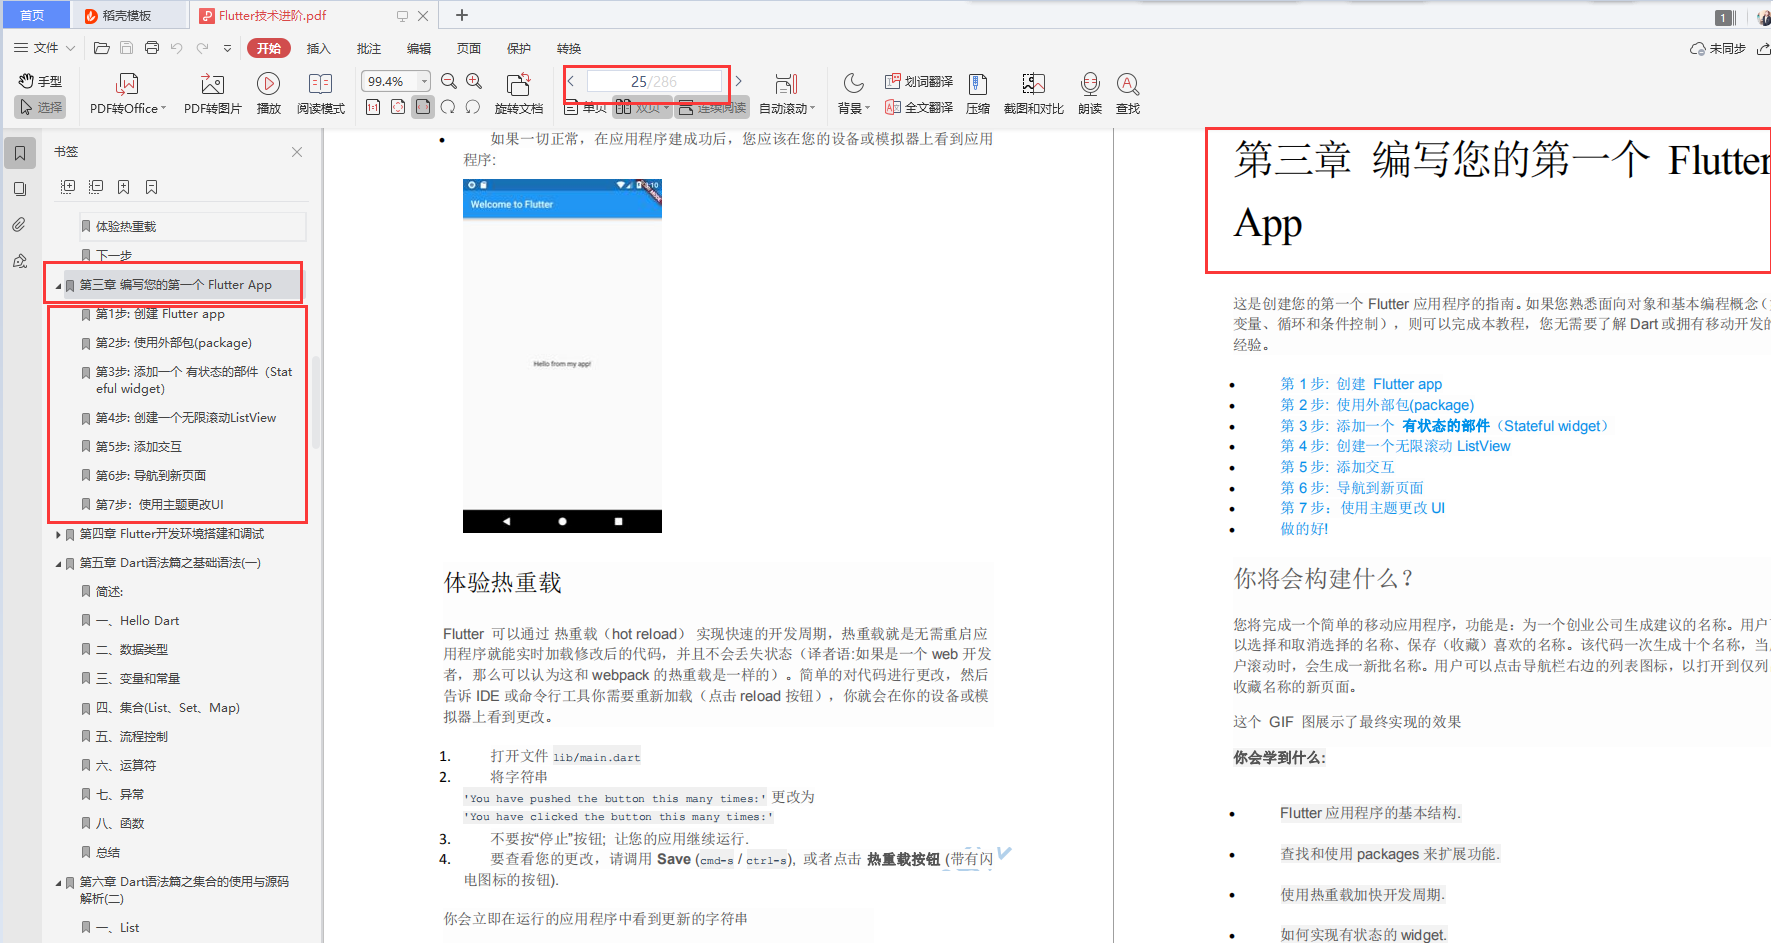Click the delete bookmark icon
Screen dimensions: 1773x943
151,187
